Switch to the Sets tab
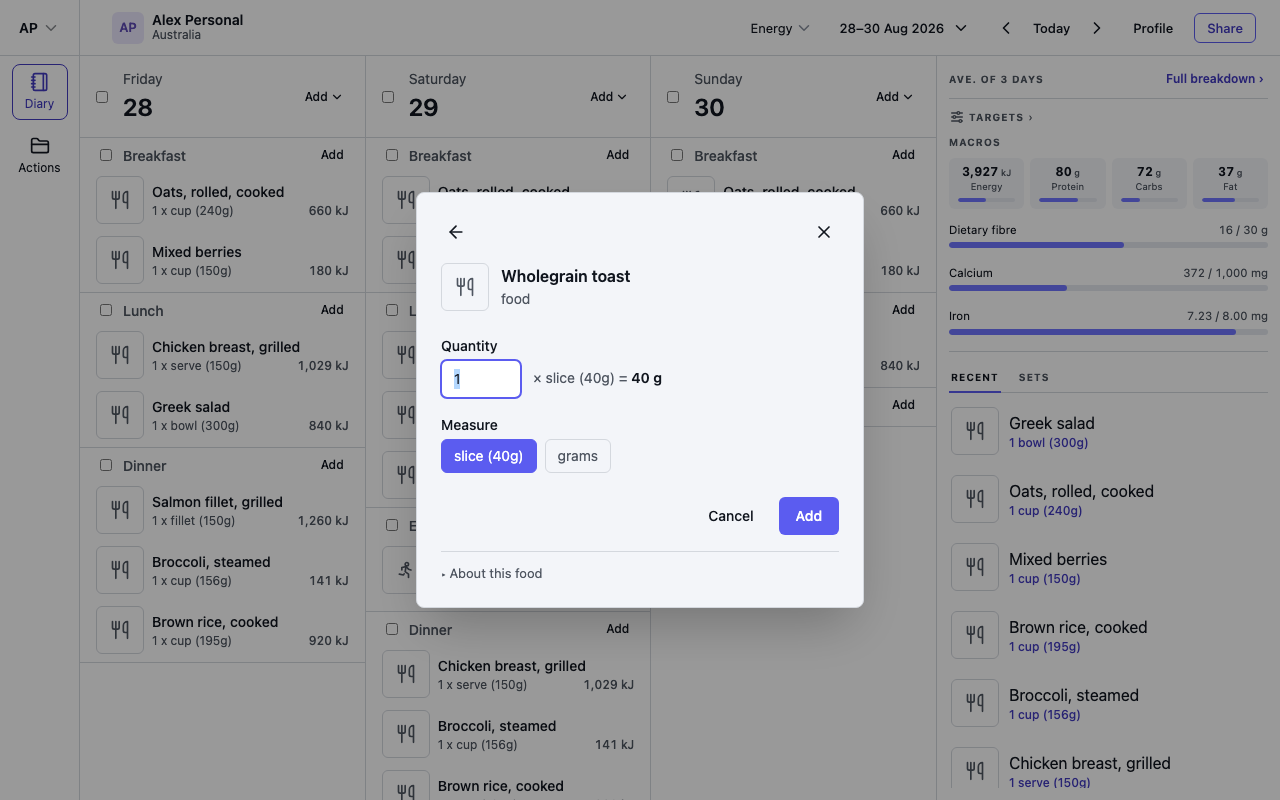Screen dimensions: 1280x800 [1034, 378]
